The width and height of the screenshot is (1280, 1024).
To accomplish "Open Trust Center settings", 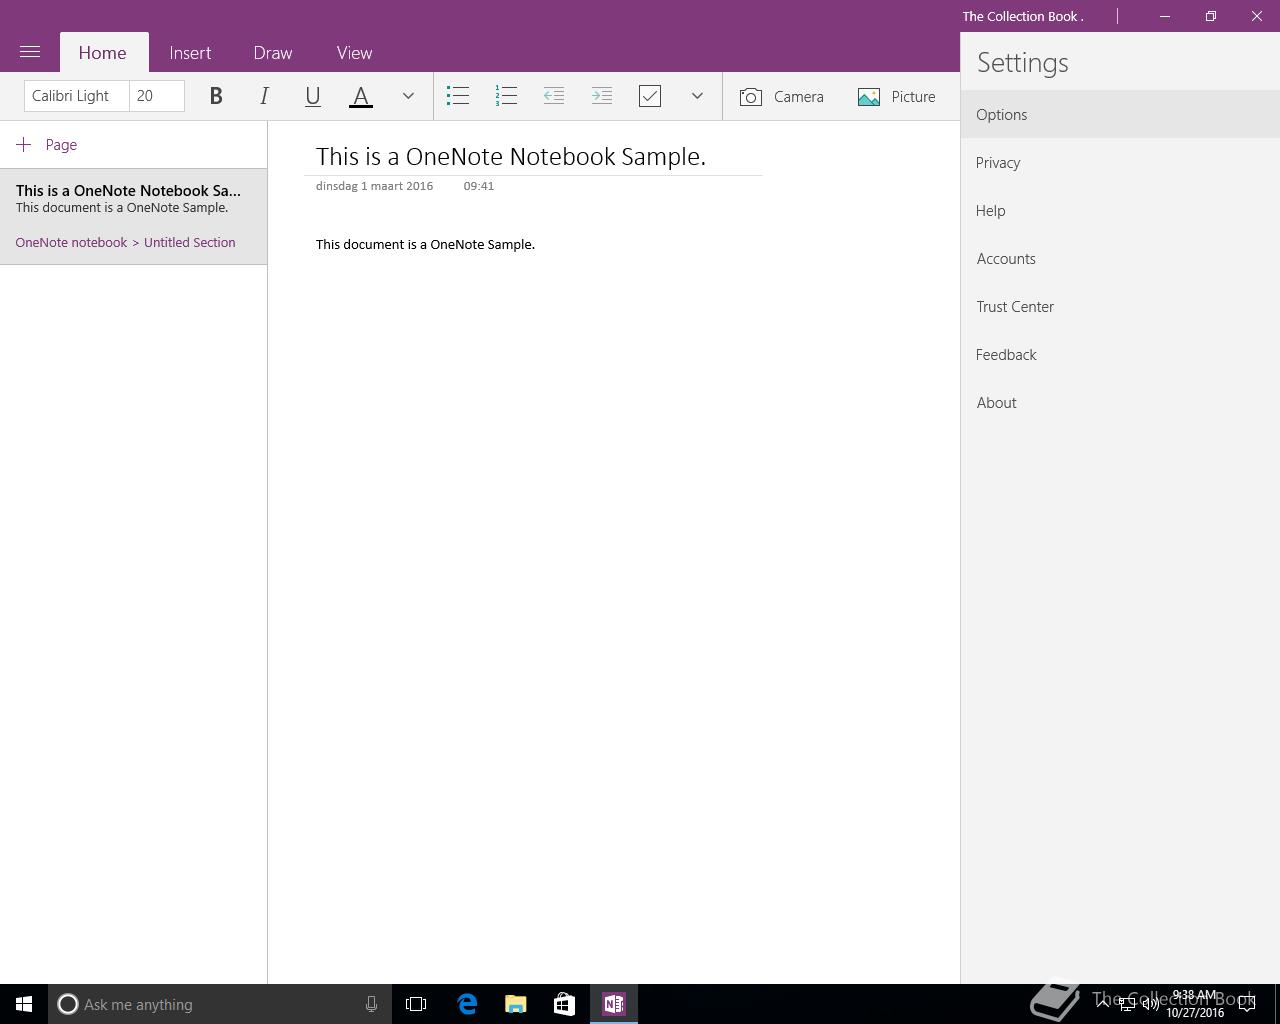I will point(1015,307).
